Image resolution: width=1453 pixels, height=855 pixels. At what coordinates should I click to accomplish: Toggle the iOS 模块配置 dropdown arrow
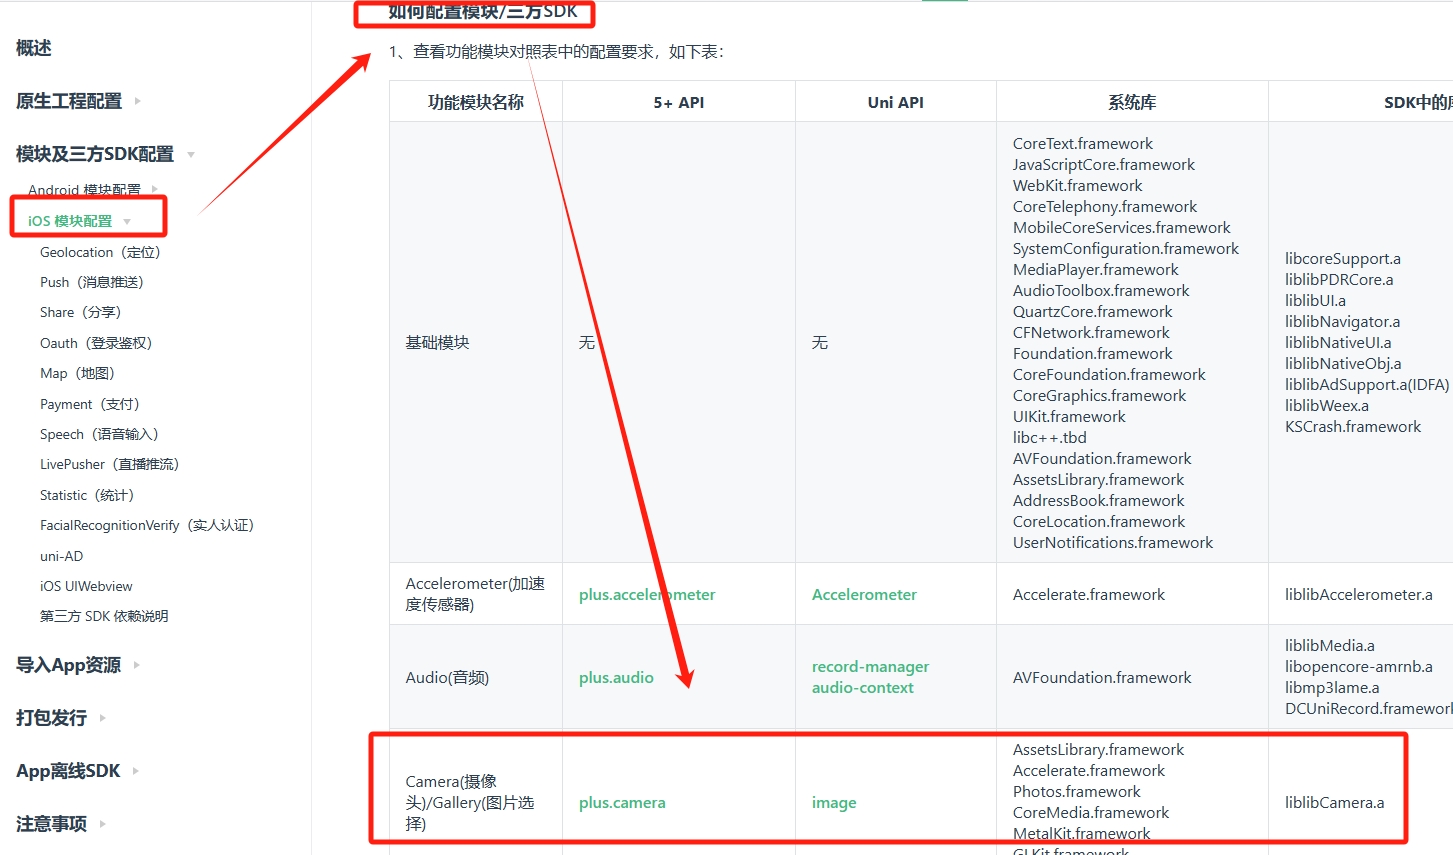[x=127, y=221]
